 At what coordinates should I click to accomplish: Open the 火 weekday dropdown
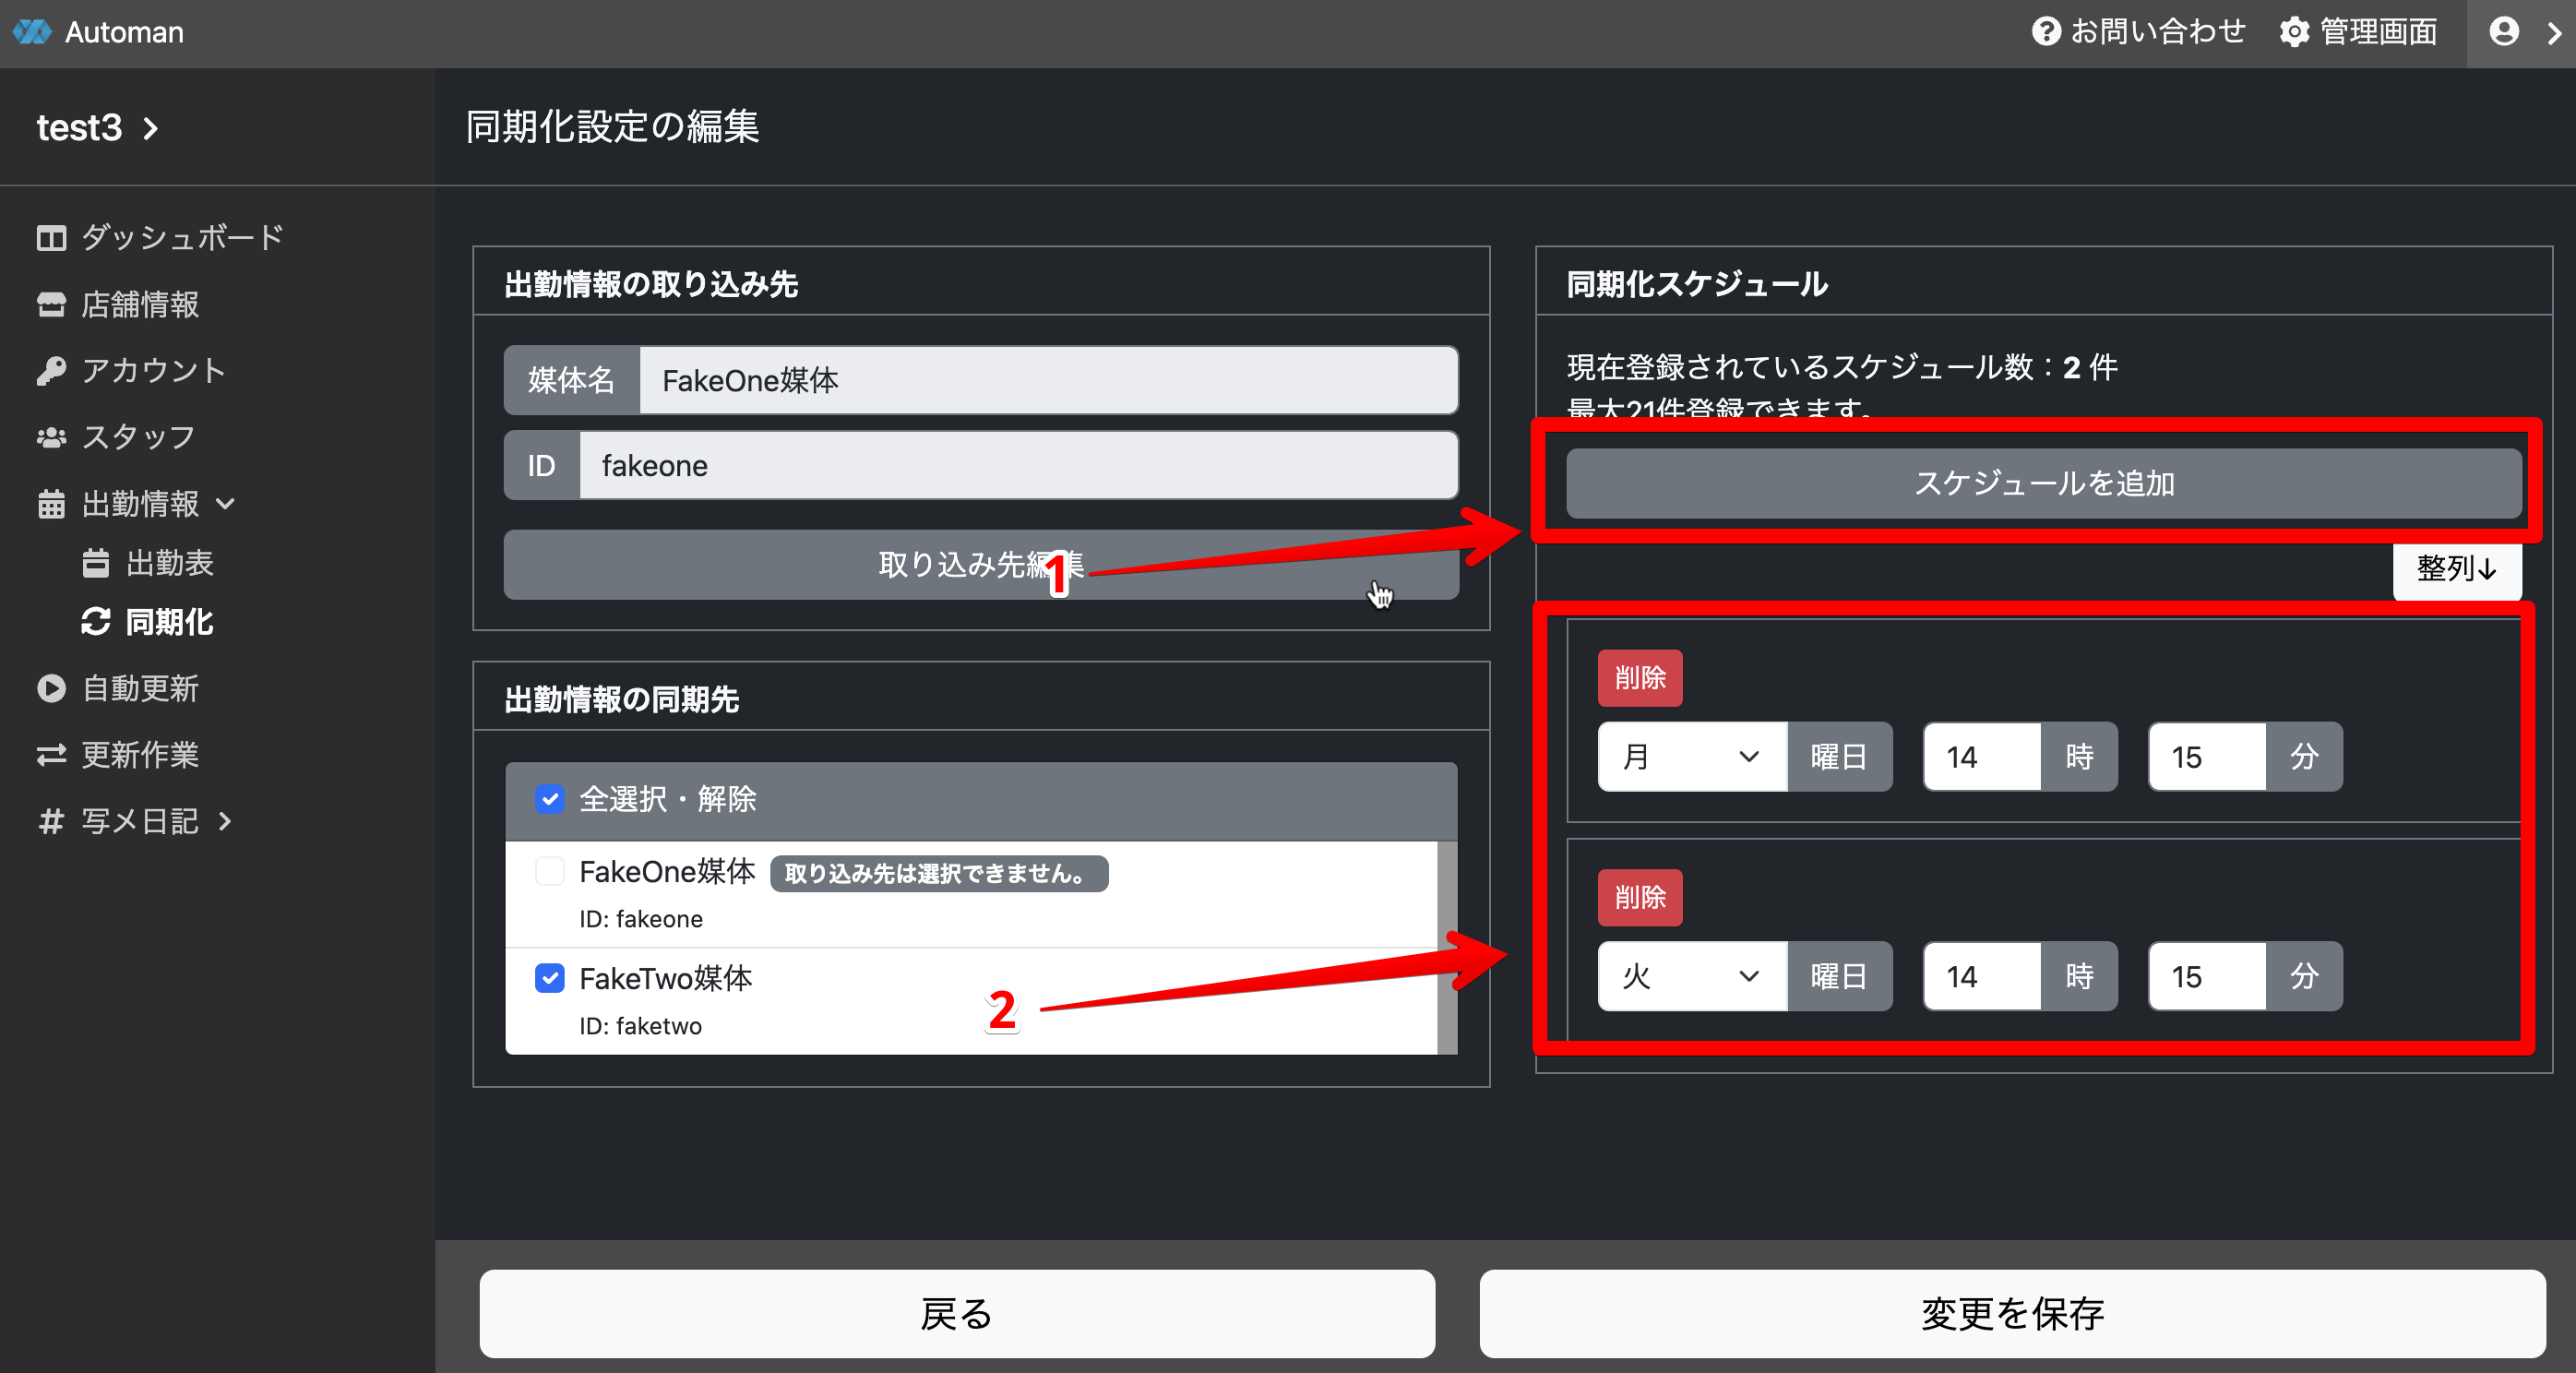tap(1691, 976)
